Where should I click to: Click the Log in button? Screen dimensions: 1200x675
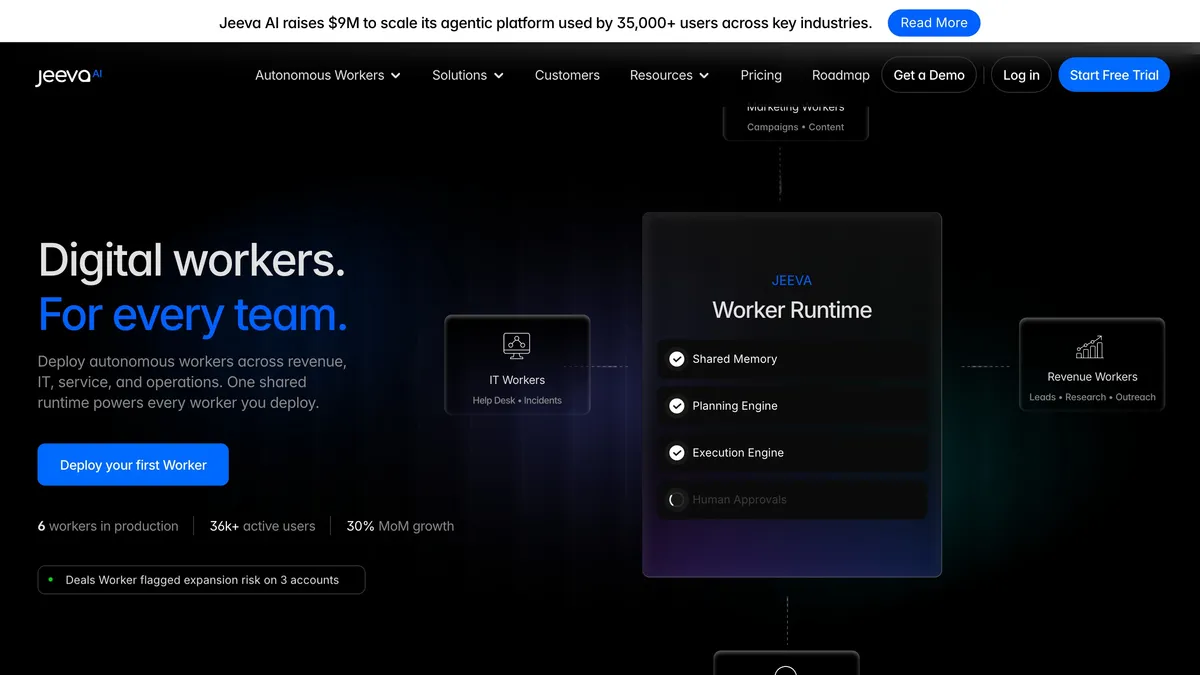(x=1021, y=75)
